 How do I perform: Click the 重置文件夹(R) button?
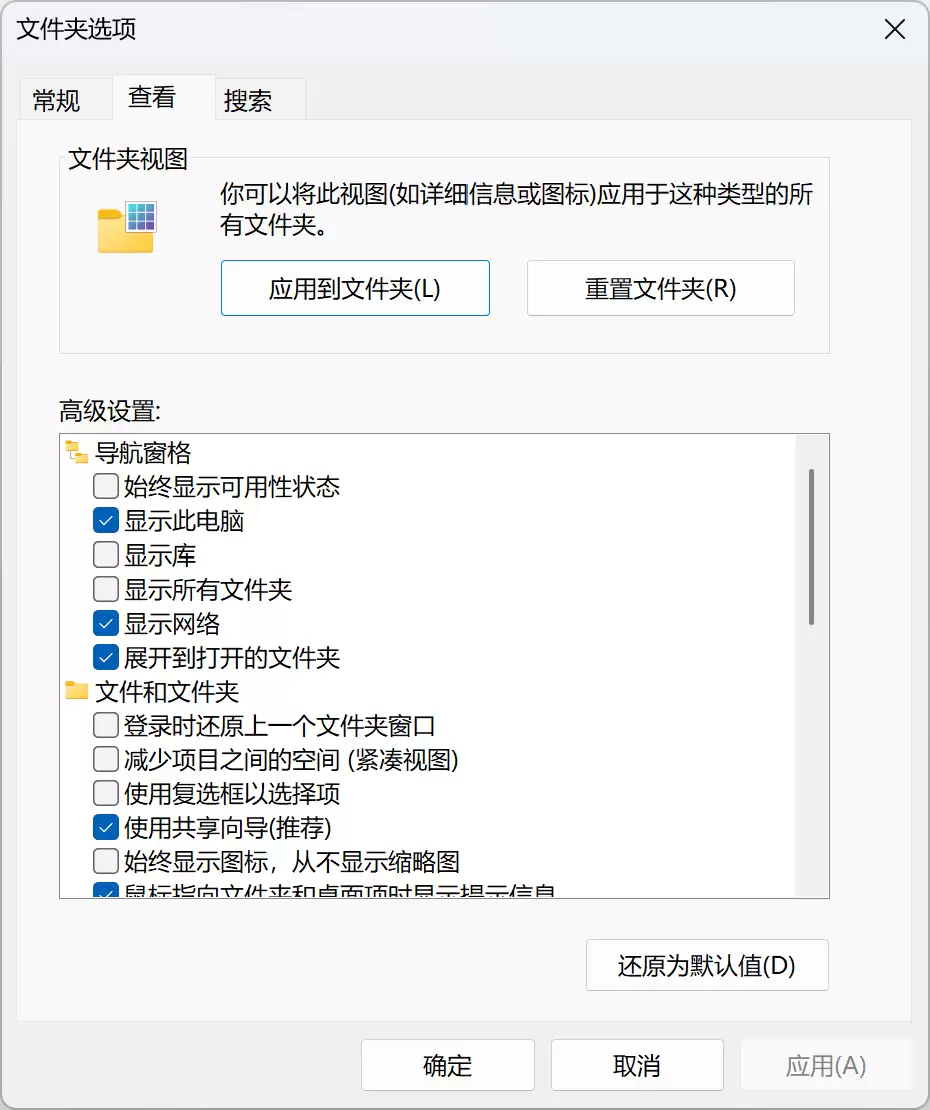[660, 288]
